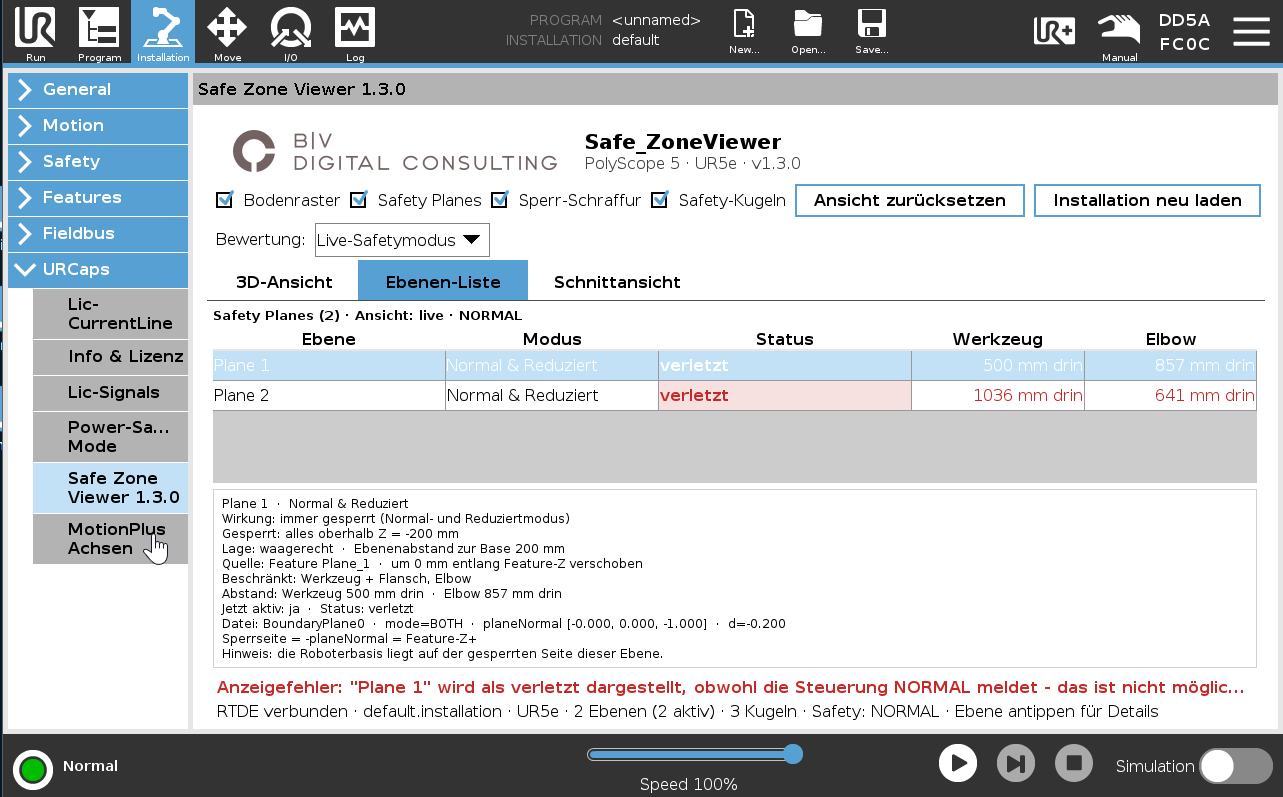Click the Manual mode icon

(1119, 36)
